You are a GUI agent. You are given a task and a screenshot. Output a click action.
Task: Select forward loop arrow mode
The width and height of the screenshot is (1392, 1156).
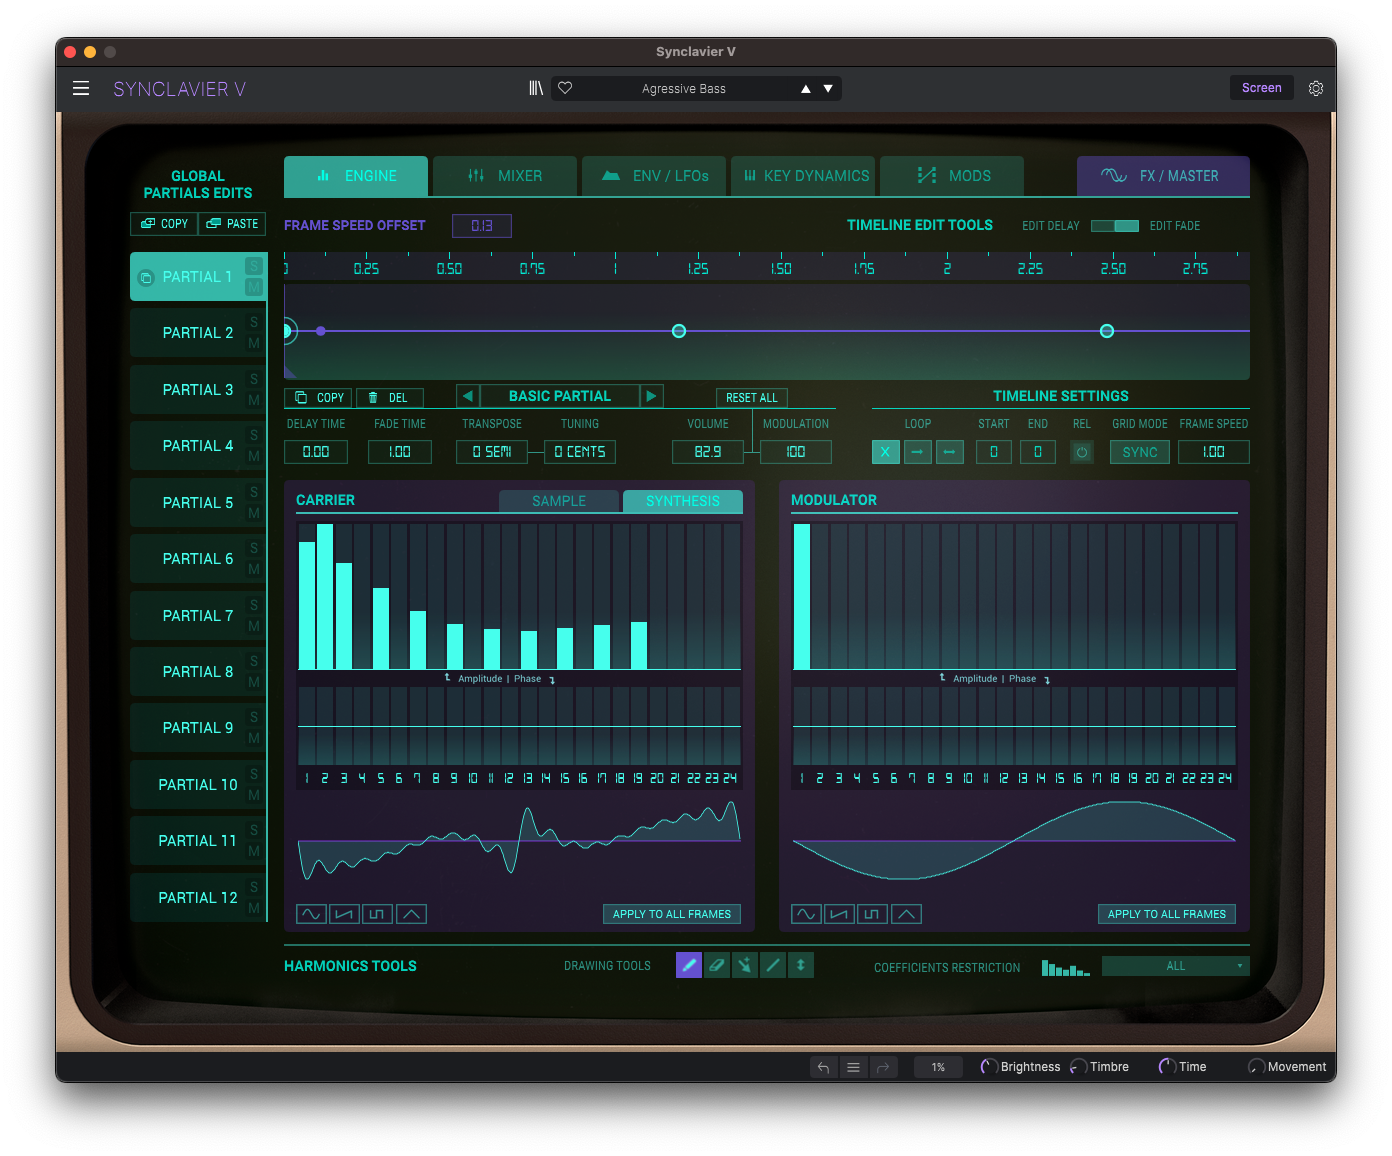pos(917,452)
